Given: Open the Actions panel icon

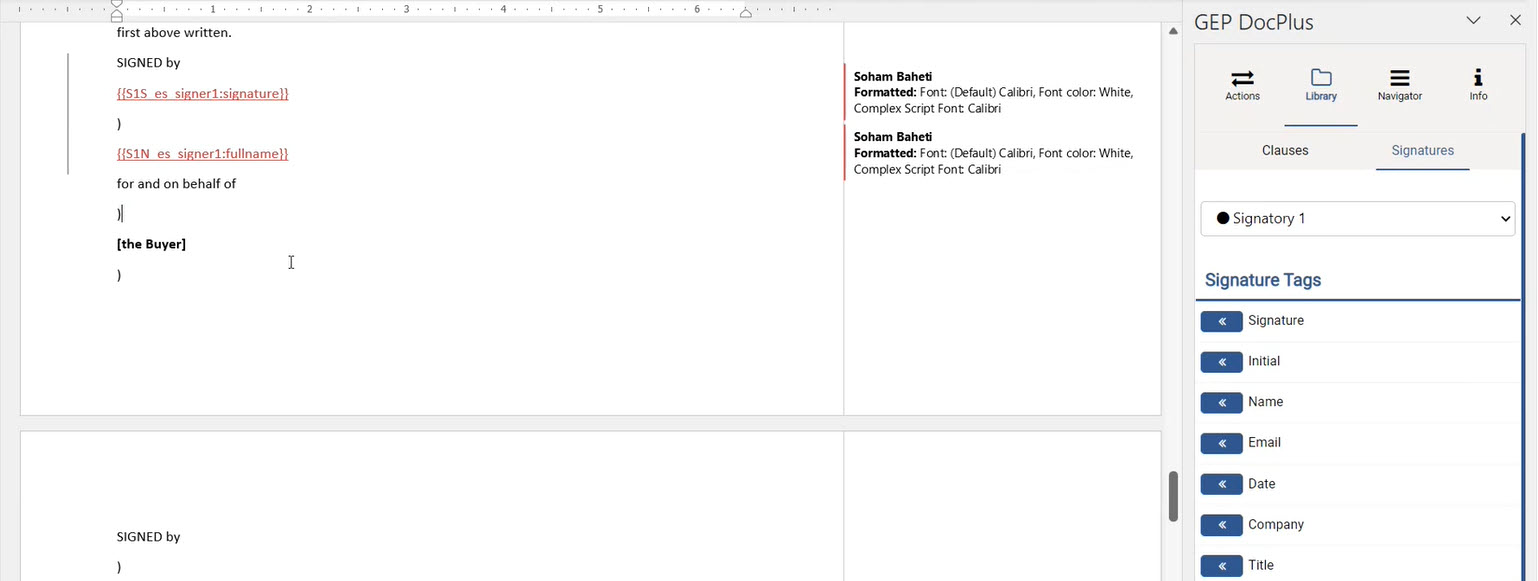Looking at the screenshot, I should [1242, 79].
